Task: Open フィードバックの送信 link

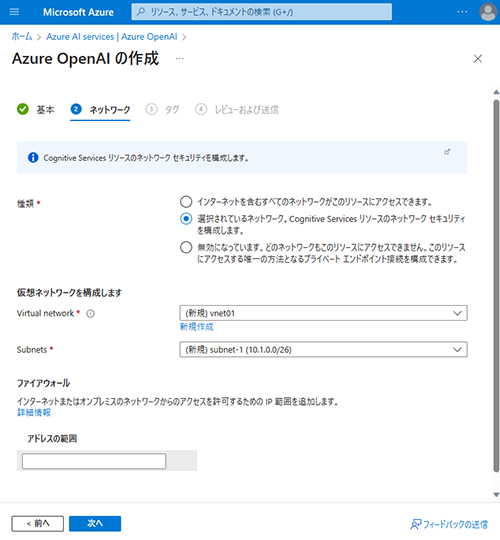Action: (x=455, y=525)
